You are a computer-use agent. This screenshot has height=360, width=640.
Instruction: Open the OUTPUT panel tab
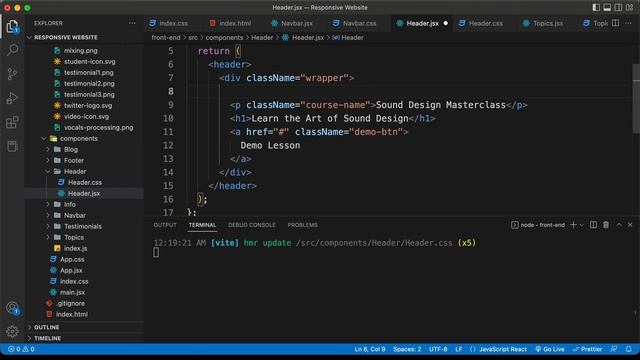point(165,225)
